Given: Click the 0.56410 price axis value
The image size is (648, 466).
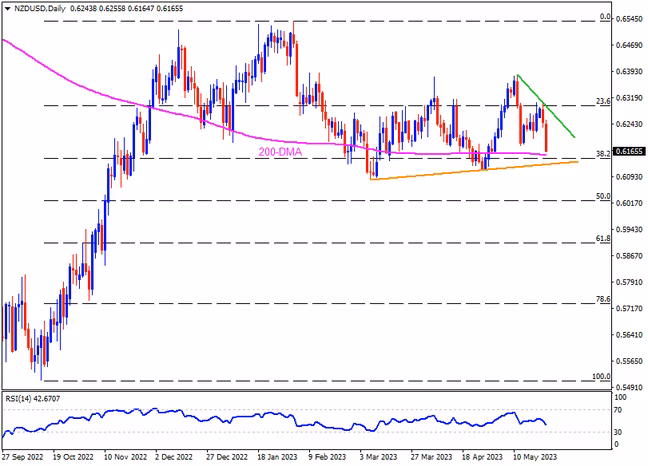Looking at the screenshot, I should click(629, 335).
